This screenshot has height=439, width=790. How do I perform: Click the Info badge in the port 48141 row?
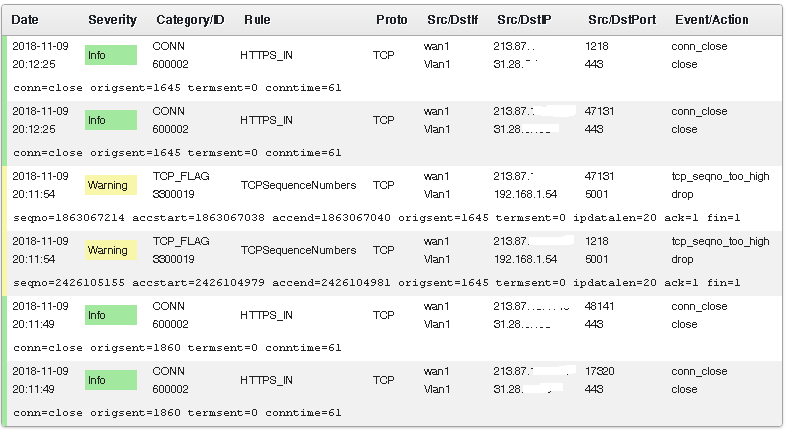(x=109, y=315)
